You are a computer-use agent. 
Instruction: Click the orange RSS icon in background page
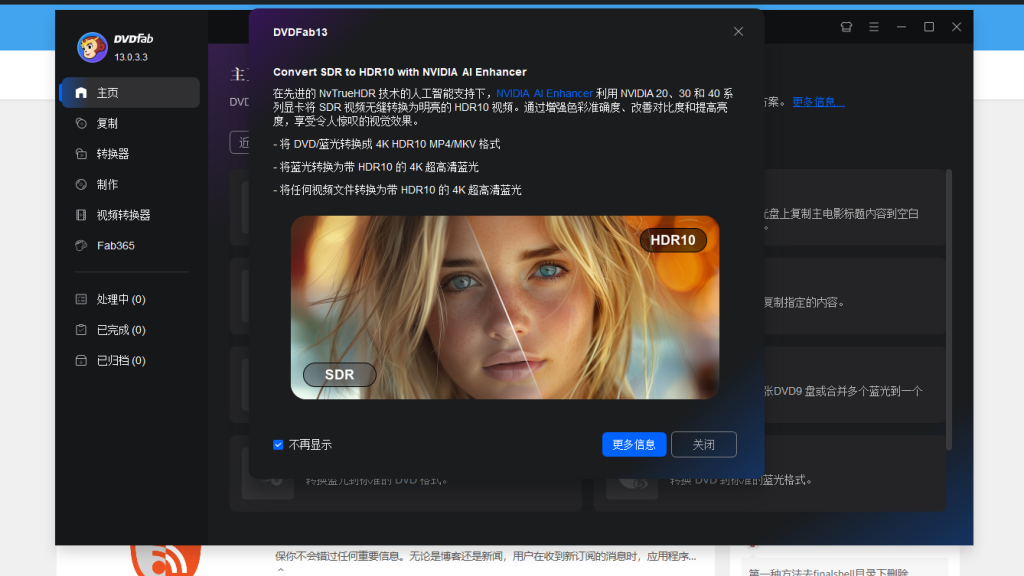coord(166,560)
